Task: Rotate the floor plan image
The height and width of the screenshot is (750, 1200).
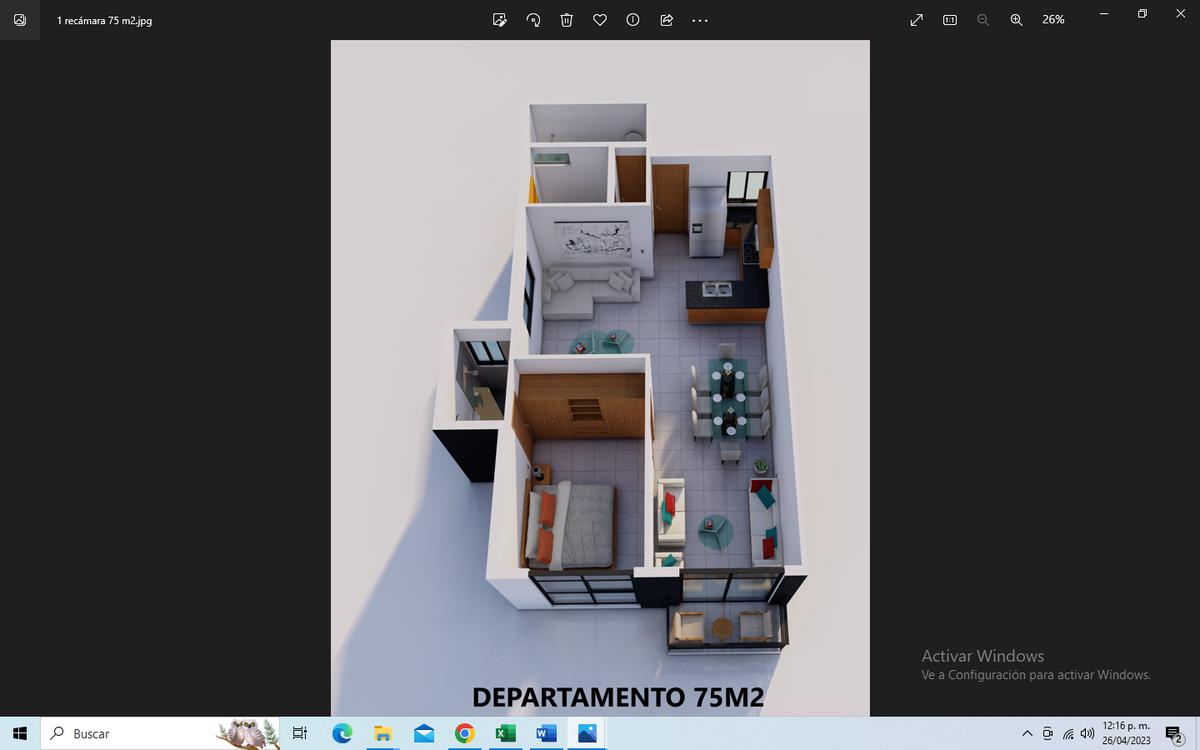Action: point(533,20)
